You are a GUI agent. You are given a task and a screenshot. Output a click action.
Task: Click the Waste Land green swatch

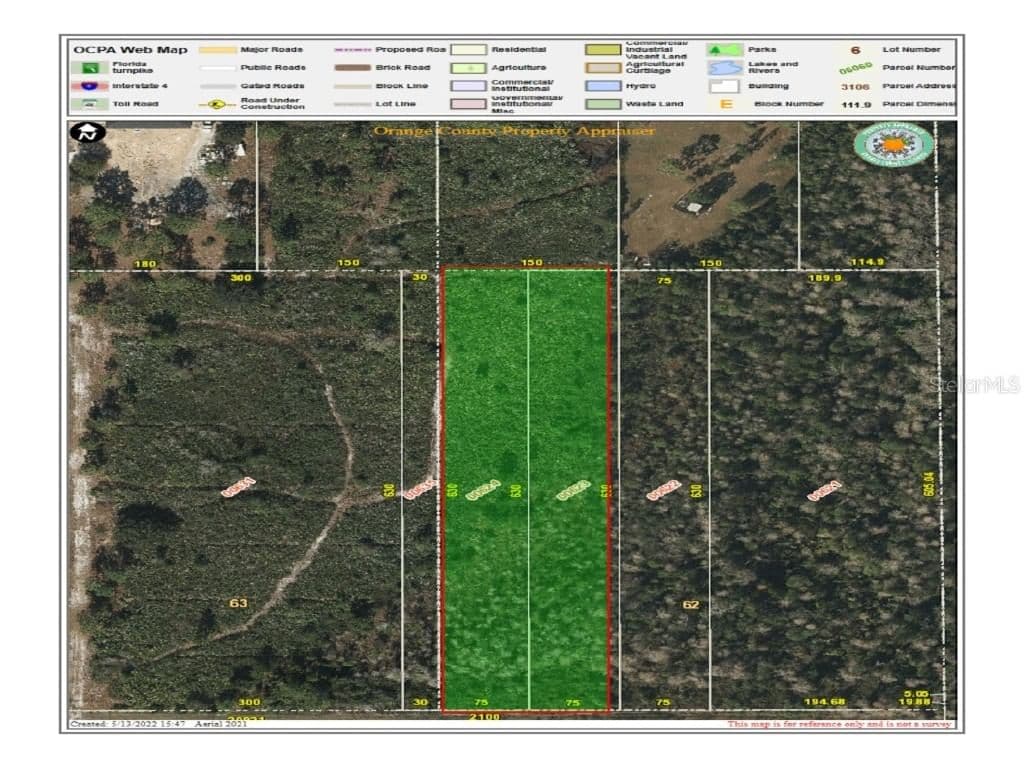click(603, 104)
